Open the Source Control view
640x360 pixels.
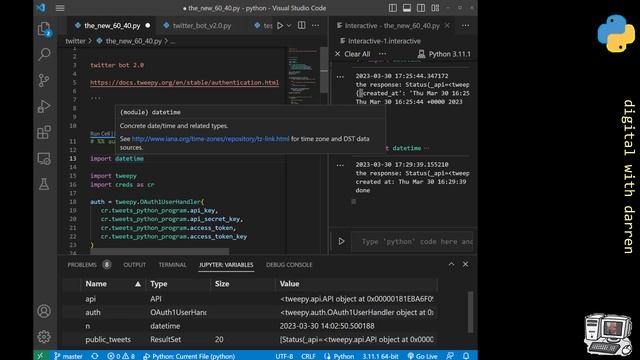[44, 80]
